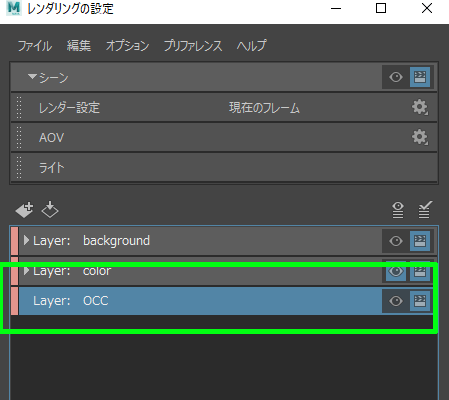Click the import render setup icon
449x400 pixels.
pyautogui.click(x=50, y=209)
